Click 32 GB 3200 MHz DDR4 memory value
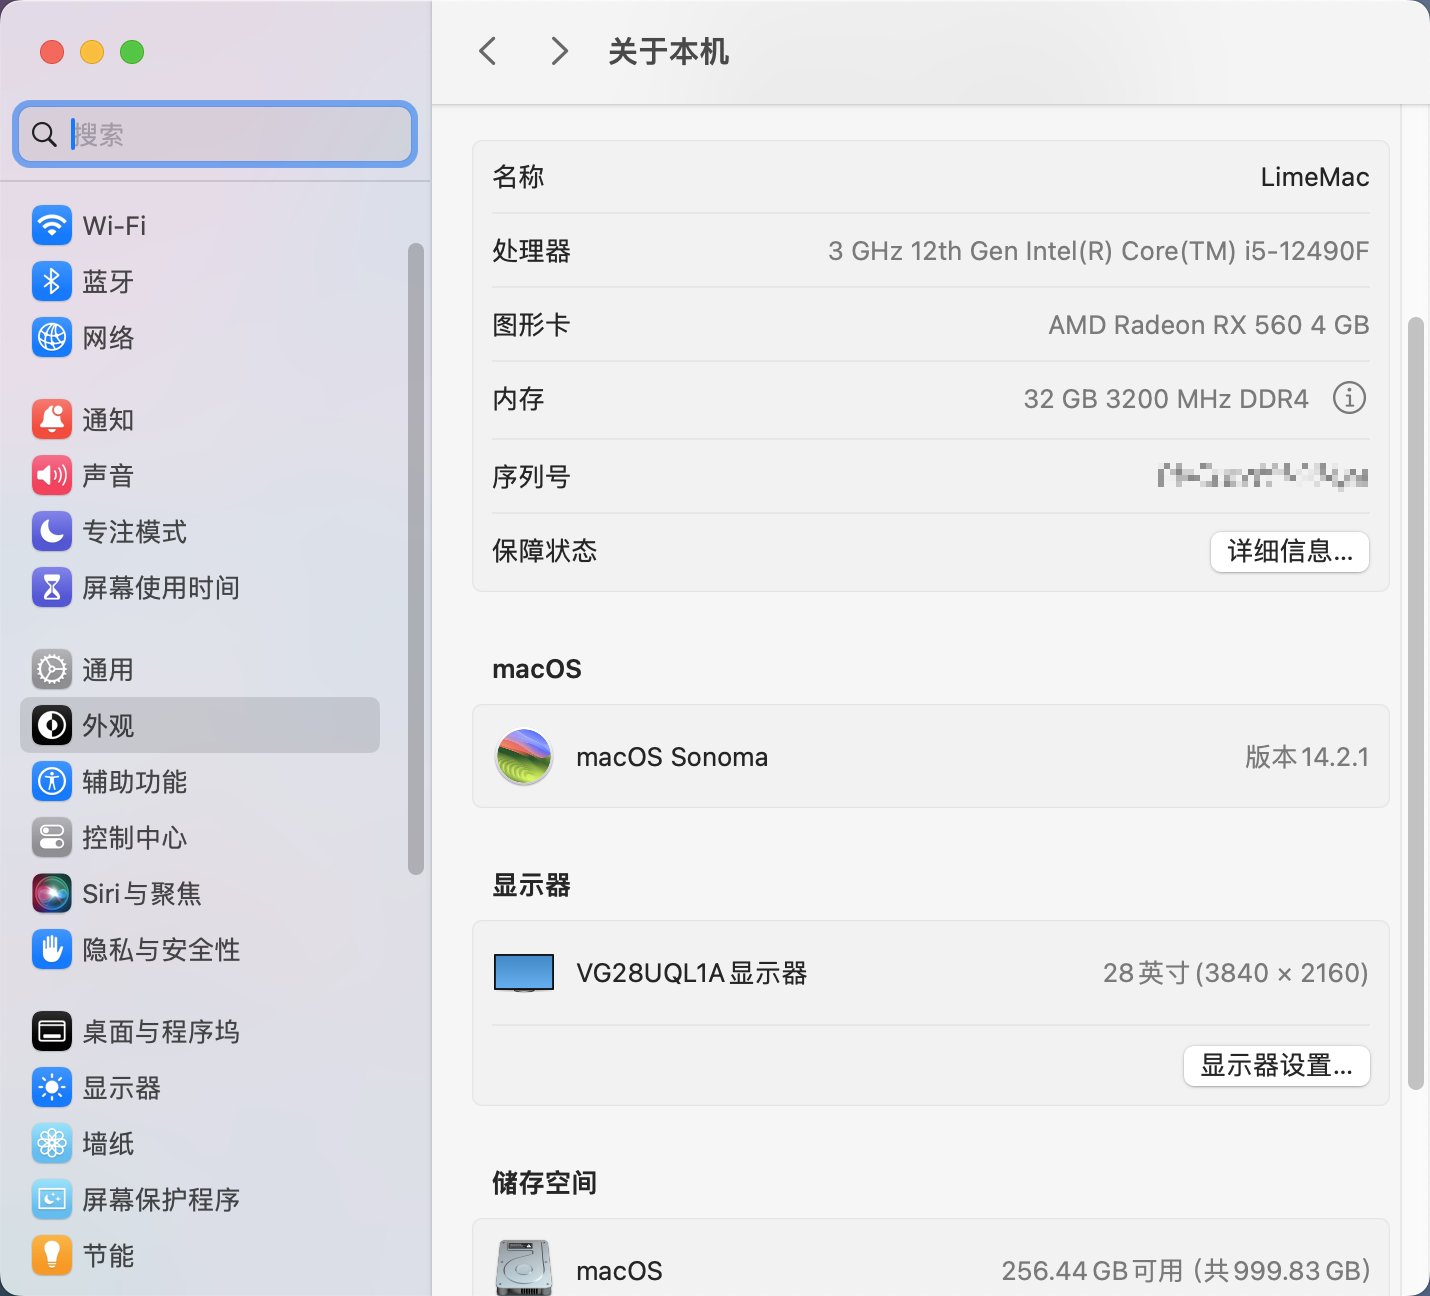Image resolution: width=1430 pixels, height=1296 pixels. tap(1166, 399)
